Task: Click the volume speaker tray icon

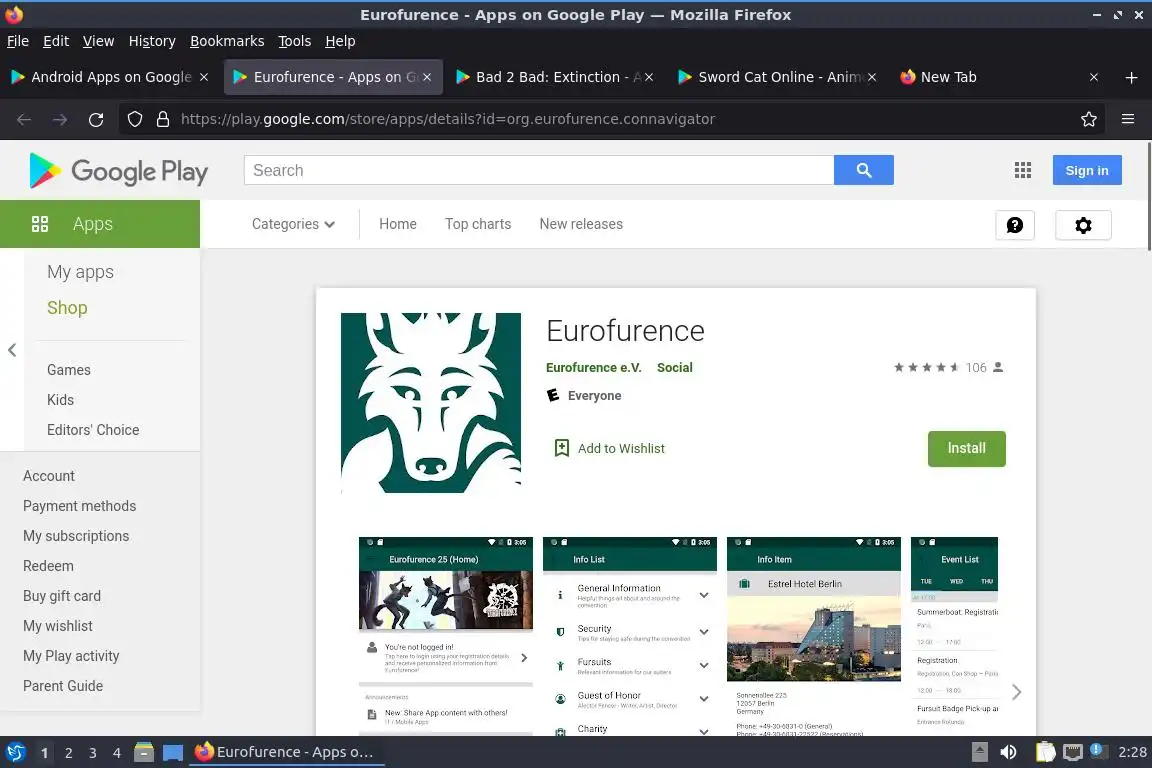Action: point(1008,752)
